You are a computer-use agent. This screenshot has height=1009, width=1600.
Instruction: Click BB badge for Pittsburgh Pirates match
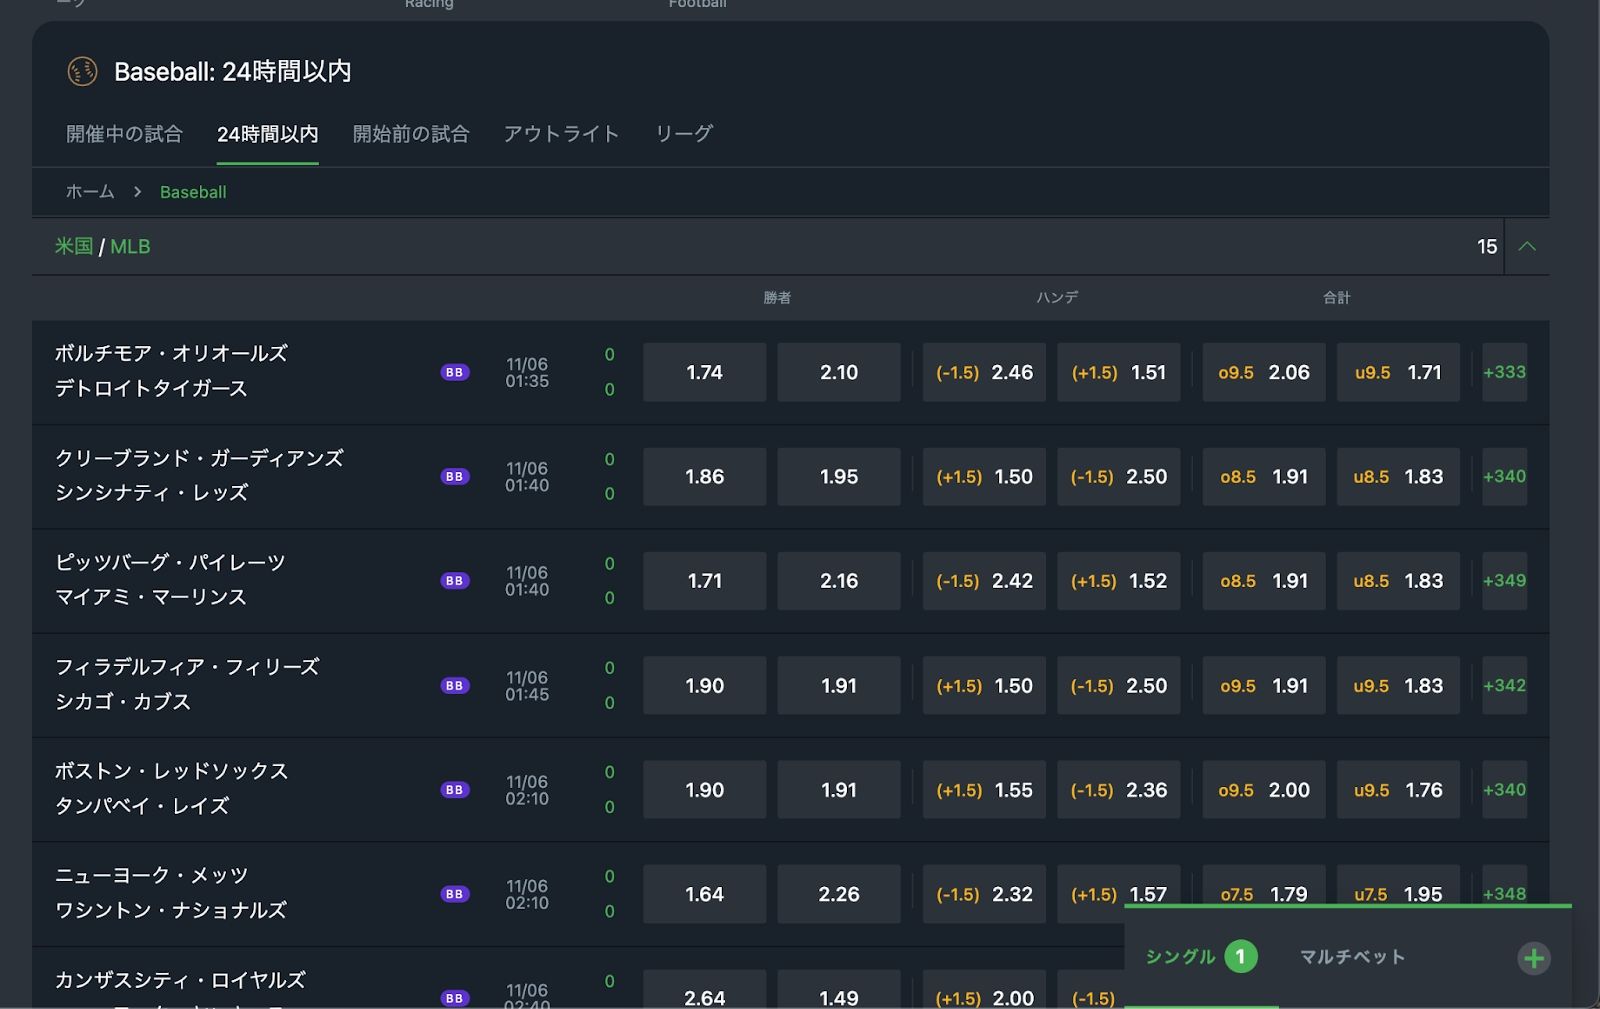[x=455, y=581]
